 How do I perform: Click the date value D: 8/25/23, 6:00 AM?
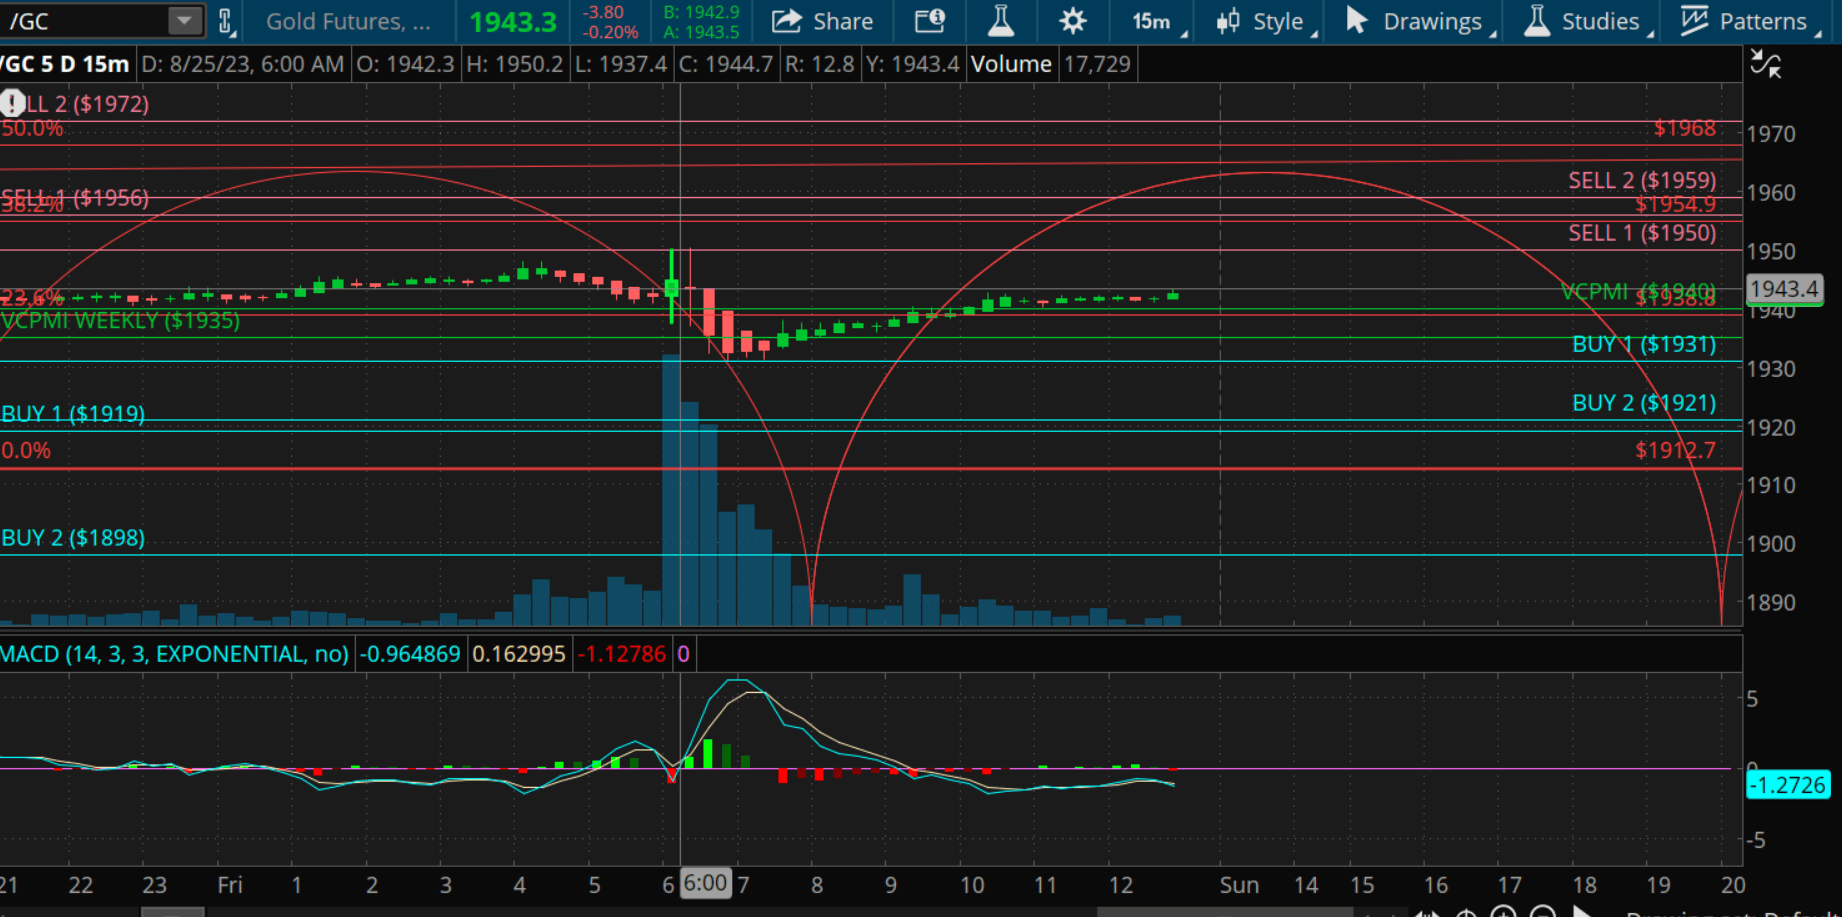(242, 64)
